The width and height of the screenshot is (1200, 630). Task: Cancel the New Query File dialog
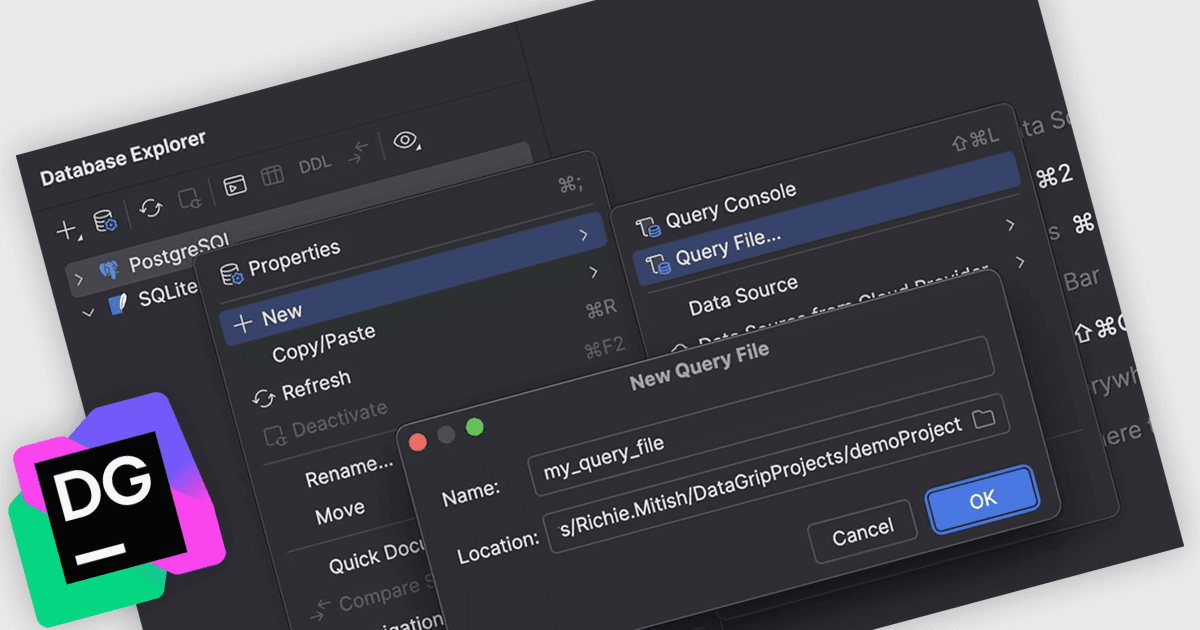862,532
